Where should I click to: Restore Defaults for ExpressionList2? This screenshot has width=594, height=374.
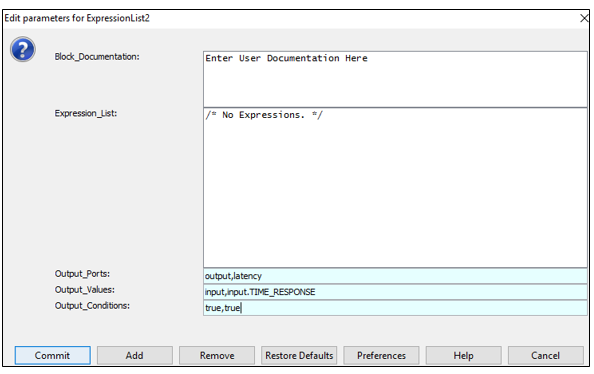[x=299, y=355]
